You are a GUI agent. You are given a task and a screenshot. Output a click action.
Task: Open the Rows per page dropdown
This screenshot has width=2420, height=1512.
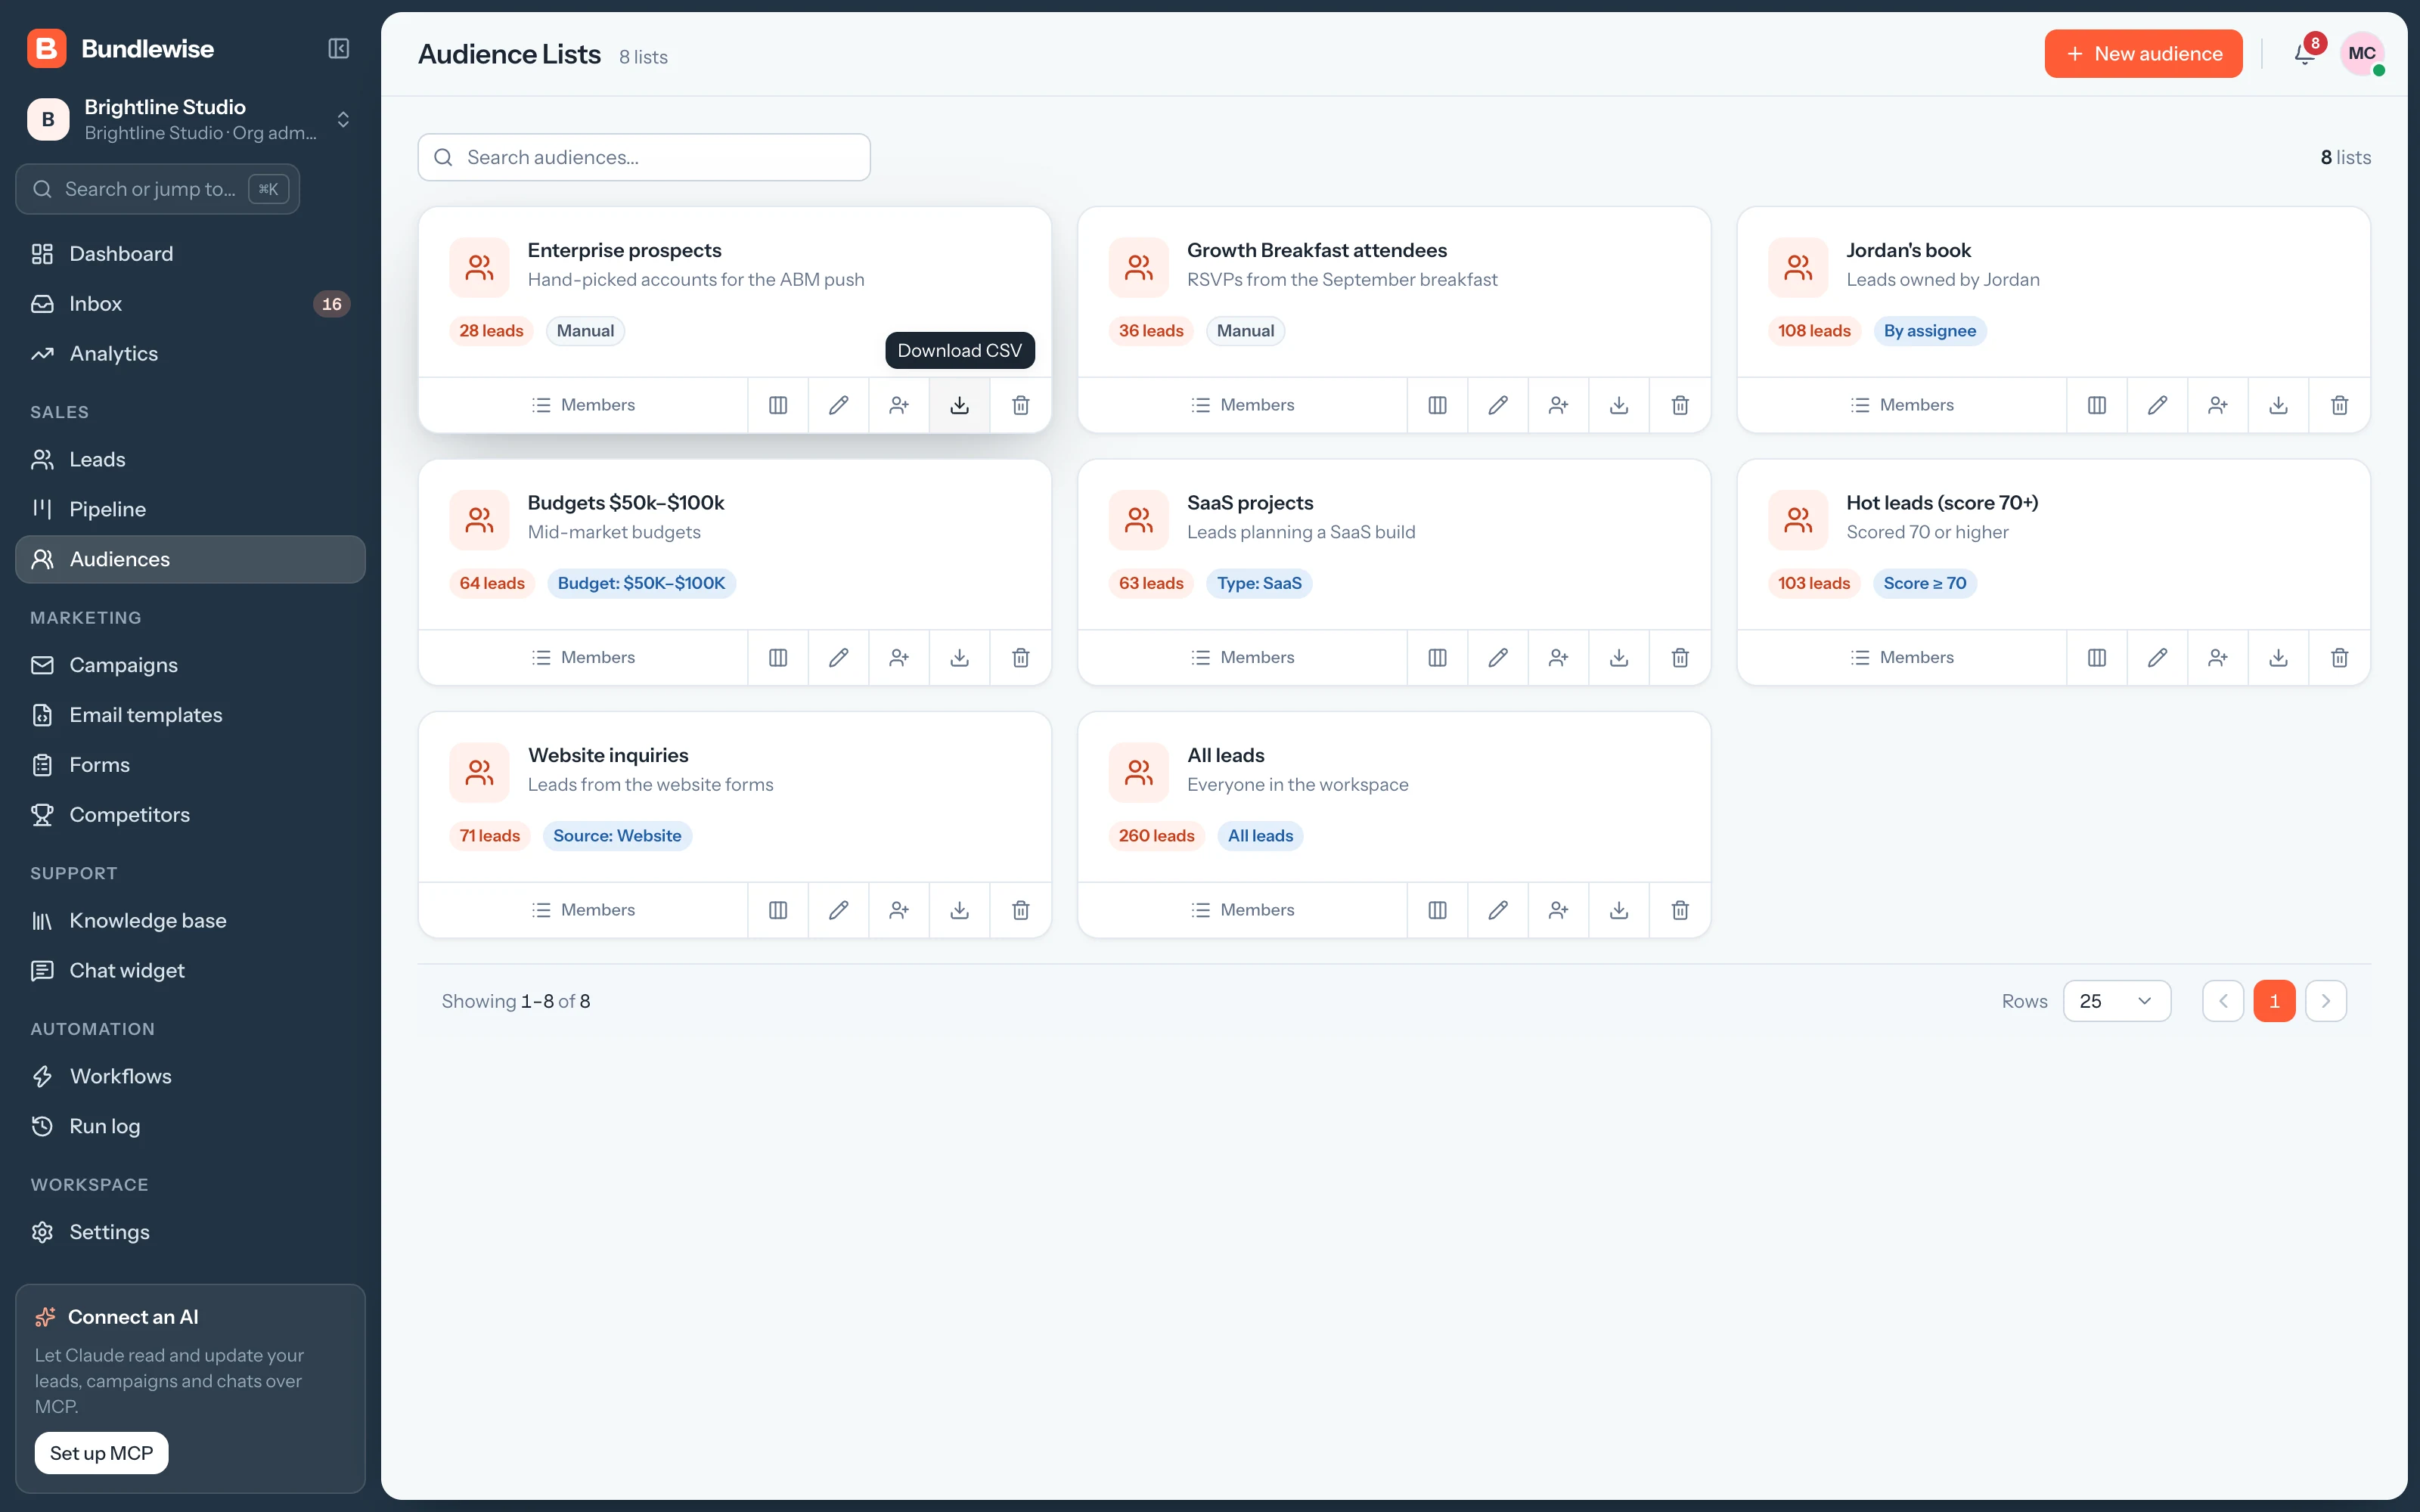pyautogui.click(x=2116, y=1001)
